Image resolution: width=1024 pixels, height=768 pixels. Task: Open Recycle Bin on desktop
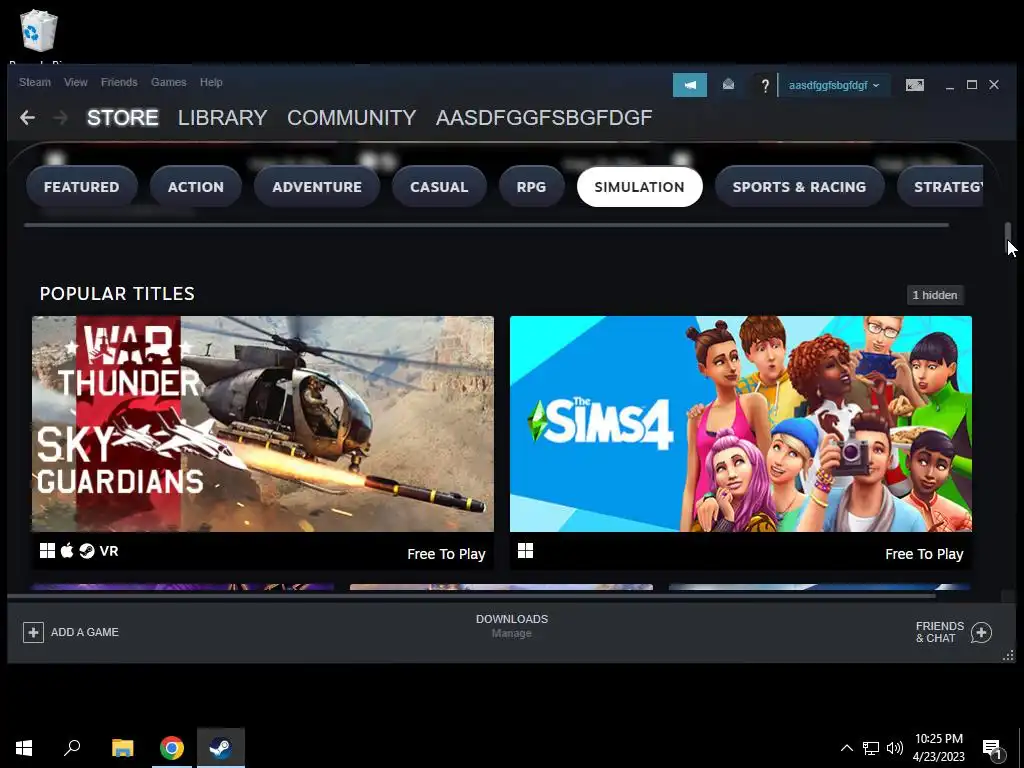[39, 31]
